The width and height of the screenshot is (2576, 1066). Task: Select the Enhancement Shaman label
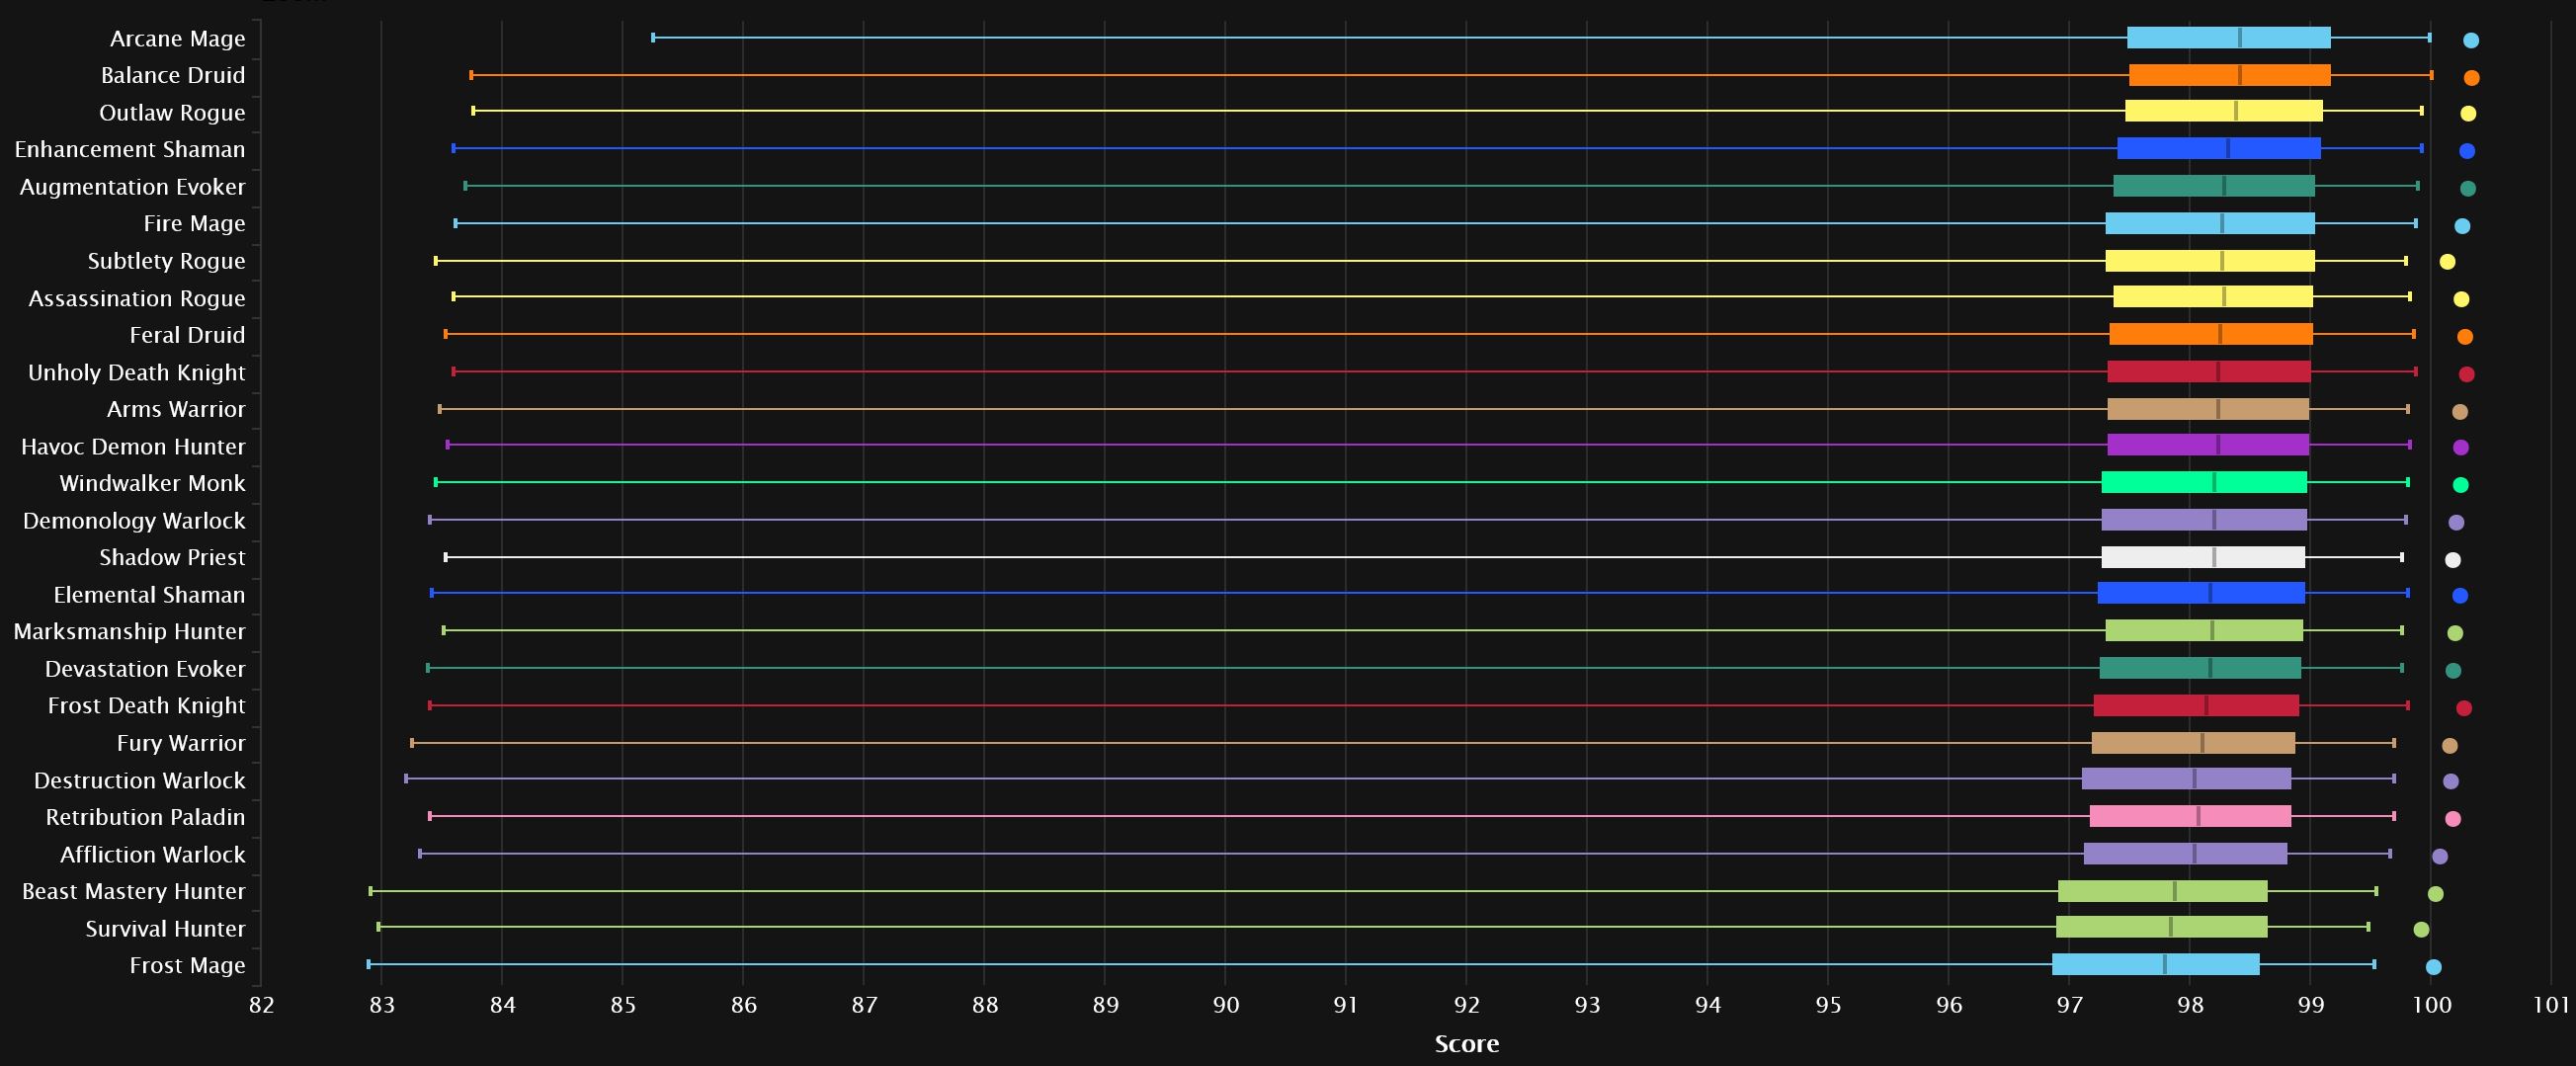point(130,150)
